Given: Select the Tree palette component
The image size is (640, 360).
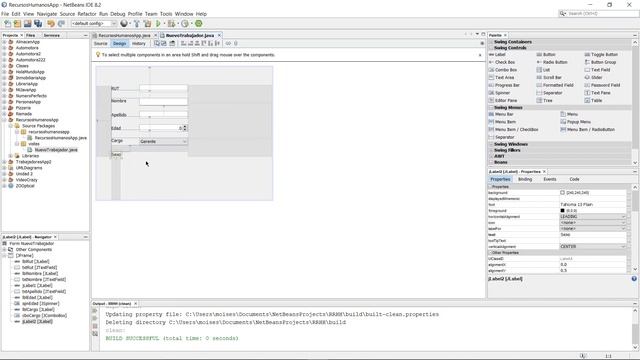Looking at the screenshot, I should pos(544,100).
